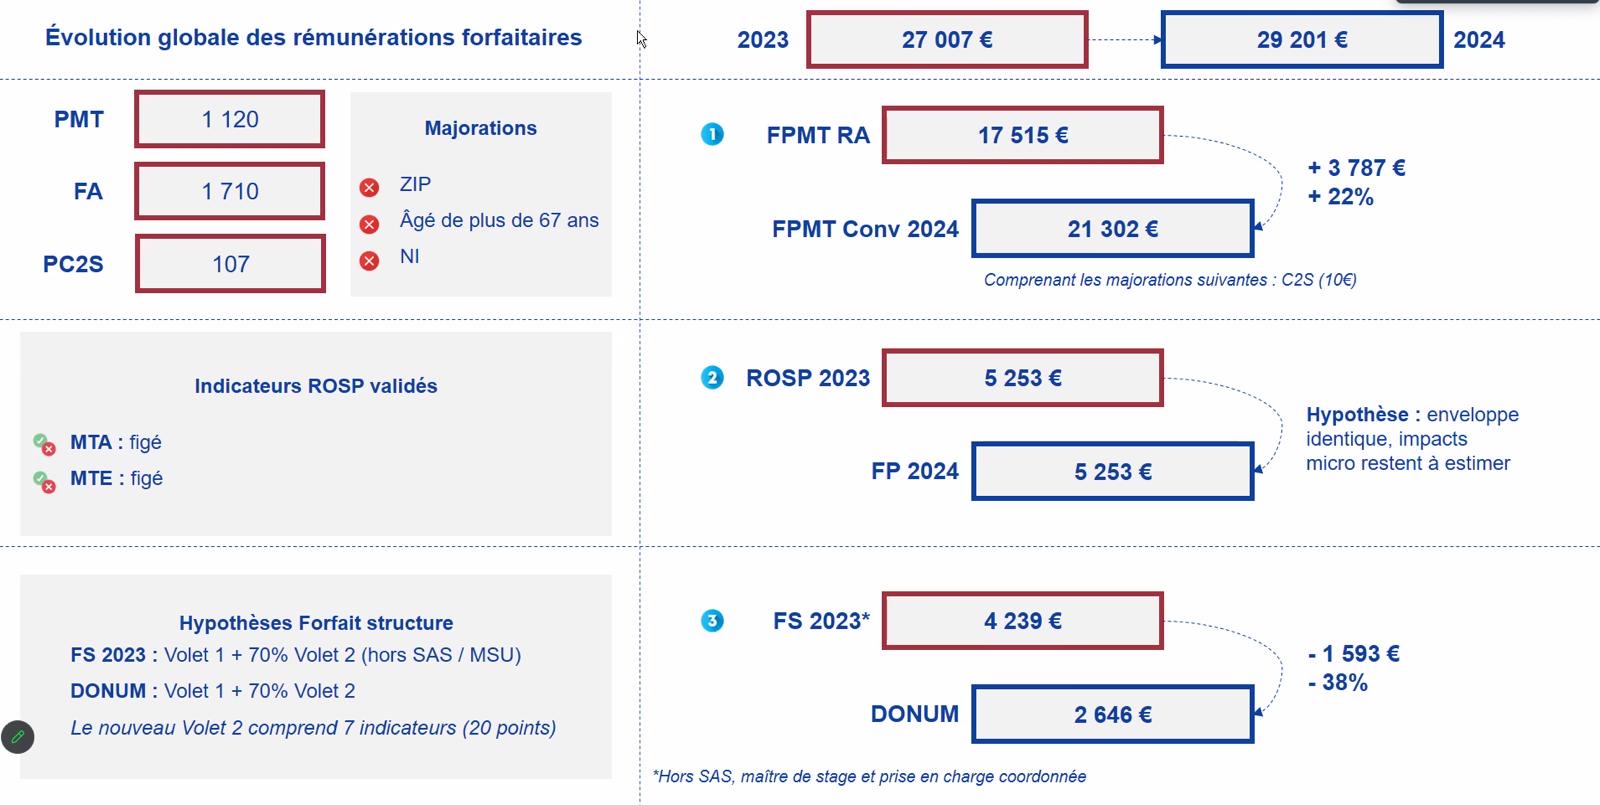This screenshot has width=1600, height=805.
Task: Click the Hypothèses Forfait structure heading
Action: click(316, 623)
